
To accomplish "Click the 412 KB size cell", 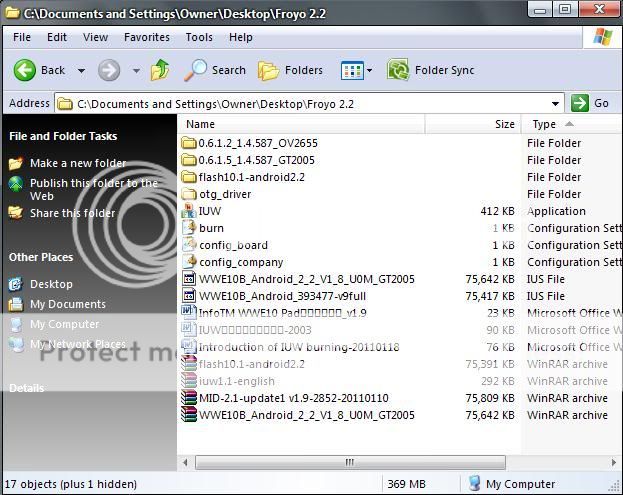I will [x=497, y=211].
